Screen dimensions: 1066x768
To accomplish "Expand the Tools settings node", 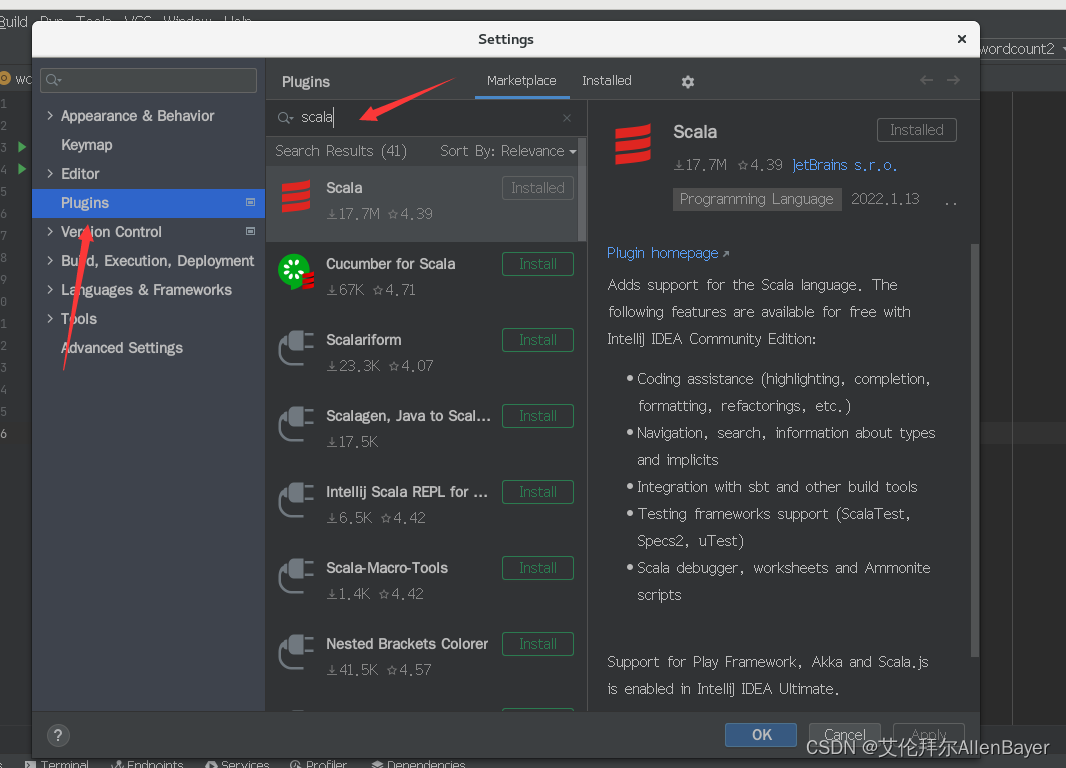I will [x=50, y=318].
